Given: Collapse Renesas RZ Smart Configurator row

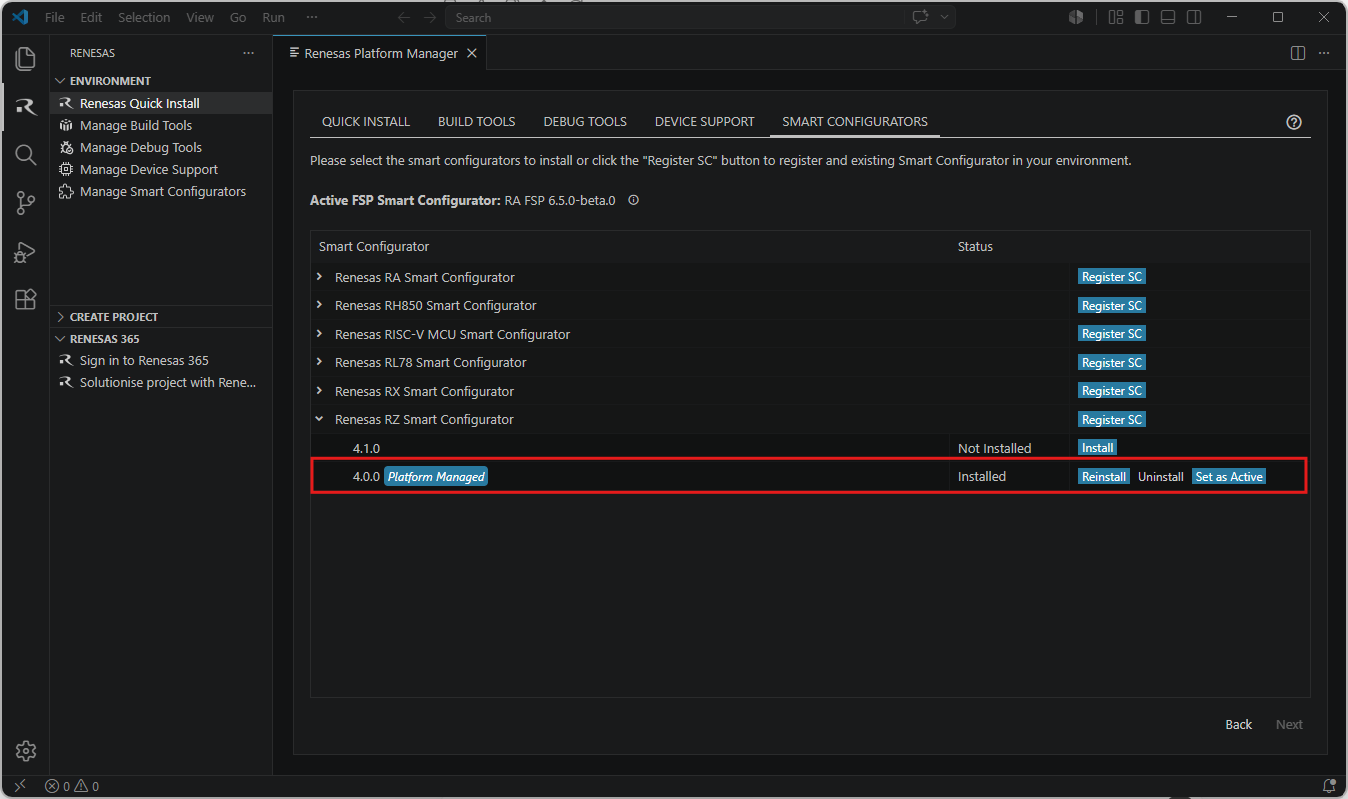Looking at the screenshot, I should [319, 419].
